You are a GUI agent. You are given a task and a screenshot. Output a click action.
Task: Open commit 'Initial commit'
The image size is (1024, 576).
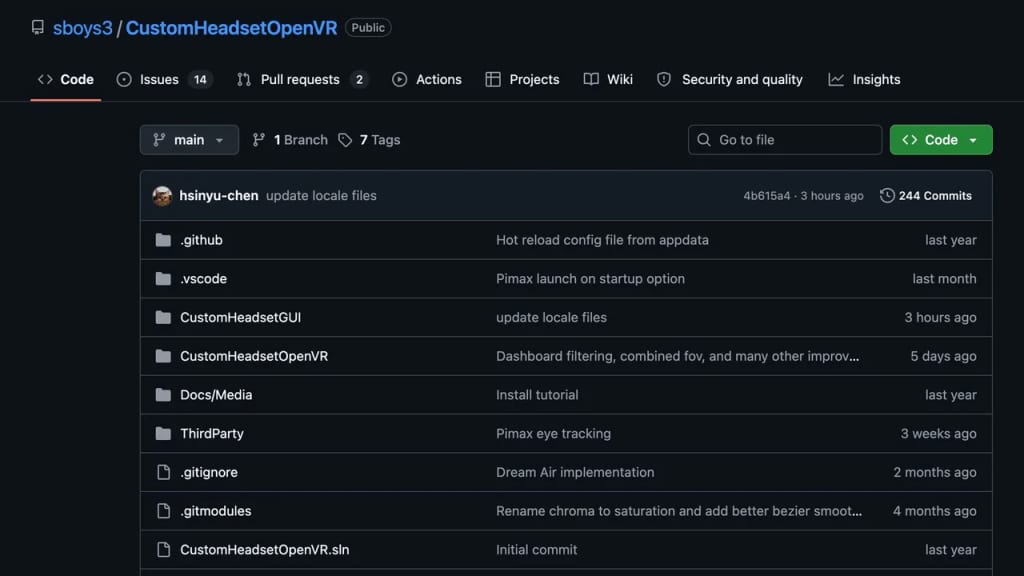tap(536, 550)
